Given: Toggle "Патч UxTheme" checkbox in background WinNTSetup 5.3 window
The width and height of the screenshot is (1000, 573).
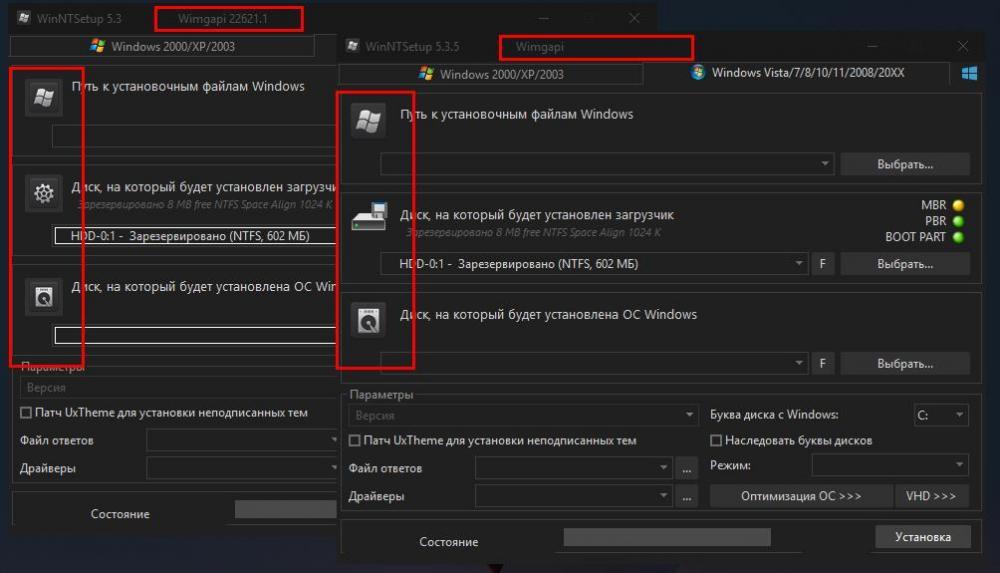Looking at the screenshot, I should [26, 413].
